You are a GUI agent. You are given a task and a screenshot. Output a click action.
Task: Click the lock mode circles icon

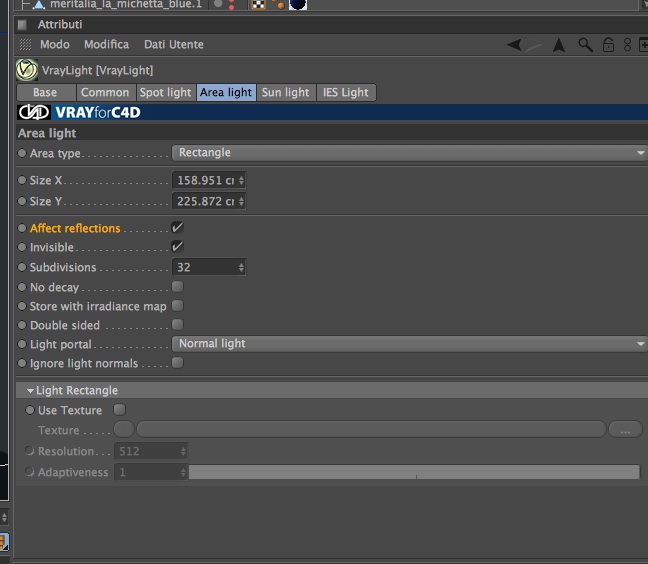[x=627, y=45]
